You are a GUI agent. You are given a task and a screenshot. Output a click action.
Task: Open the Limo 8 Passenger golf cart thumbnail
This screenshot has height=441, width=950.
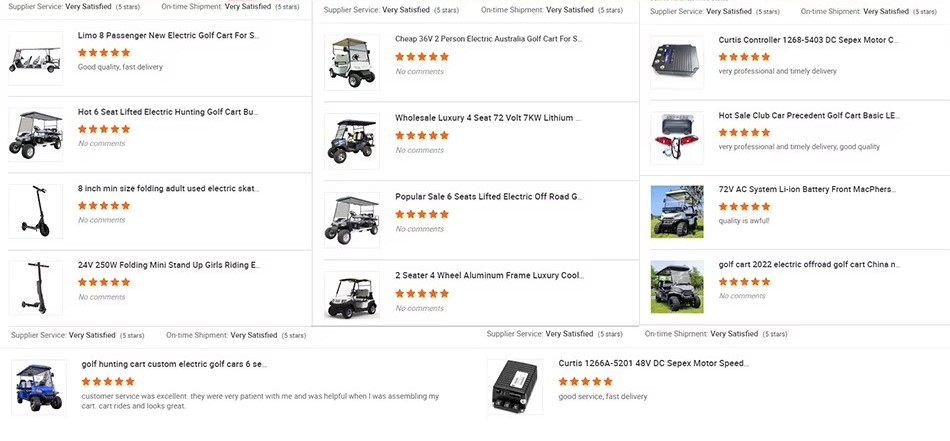pos(36,59)
